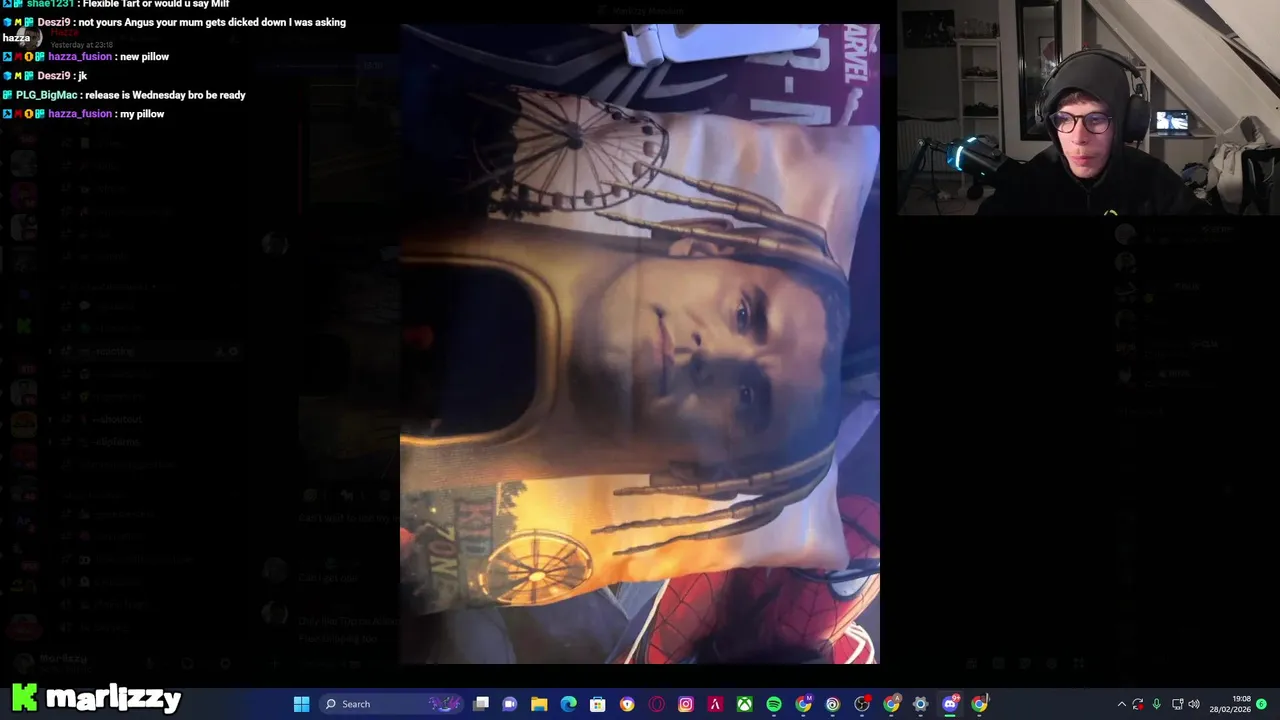Switch to Chrome with A profile badge
1280x720 pixels.
point(891,704)
